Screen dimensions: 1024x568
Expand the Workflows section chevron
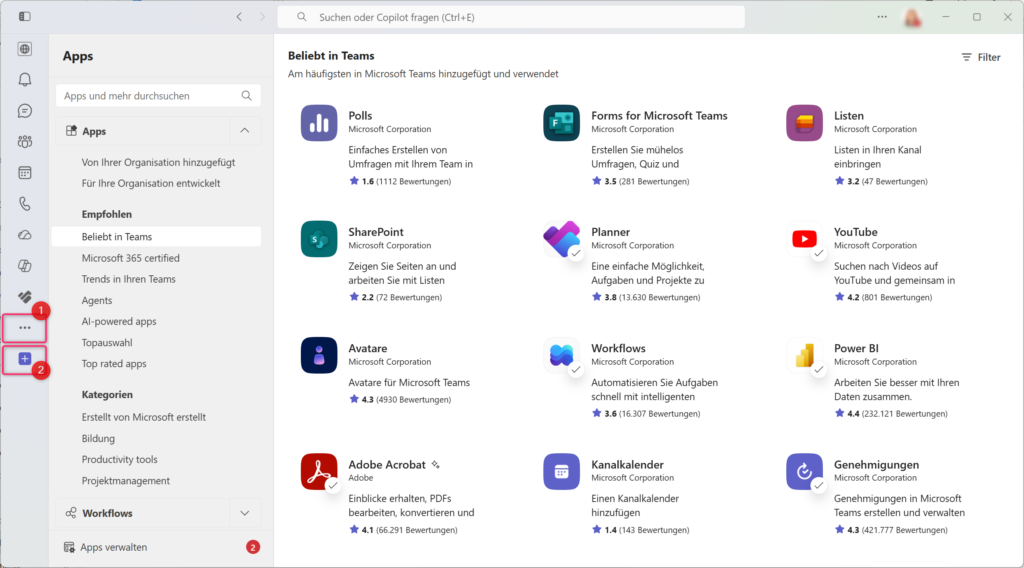click(x=245, y=513)
